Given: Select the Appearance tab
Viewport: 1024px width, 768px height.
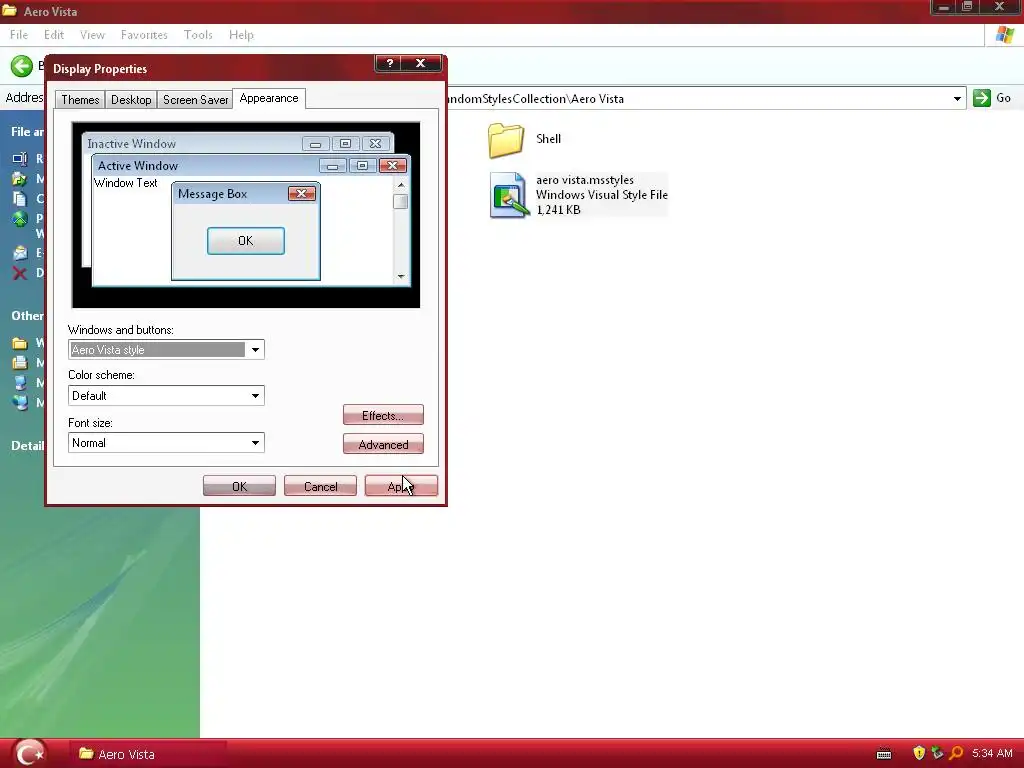Looking at the screenshot, I should click(x=268, y=98).
